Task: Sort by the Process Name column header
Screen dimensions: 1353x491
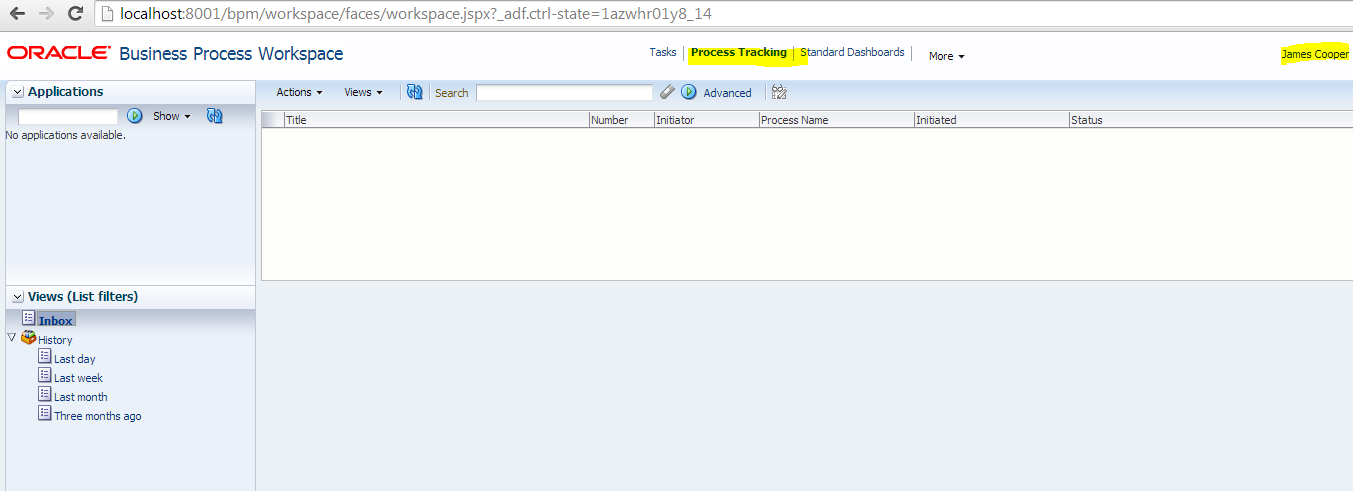Action: (836, 120)
